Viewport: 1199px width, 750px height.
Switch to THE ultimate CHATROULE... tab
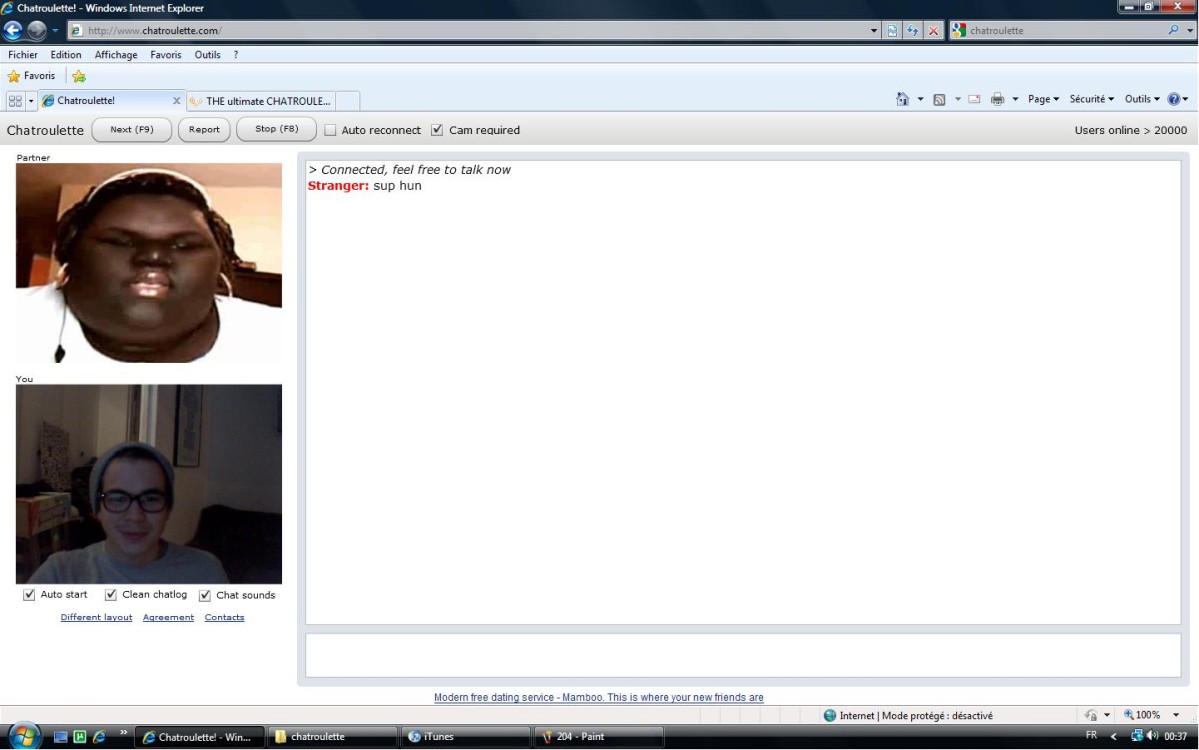click(x=261, y=101)
